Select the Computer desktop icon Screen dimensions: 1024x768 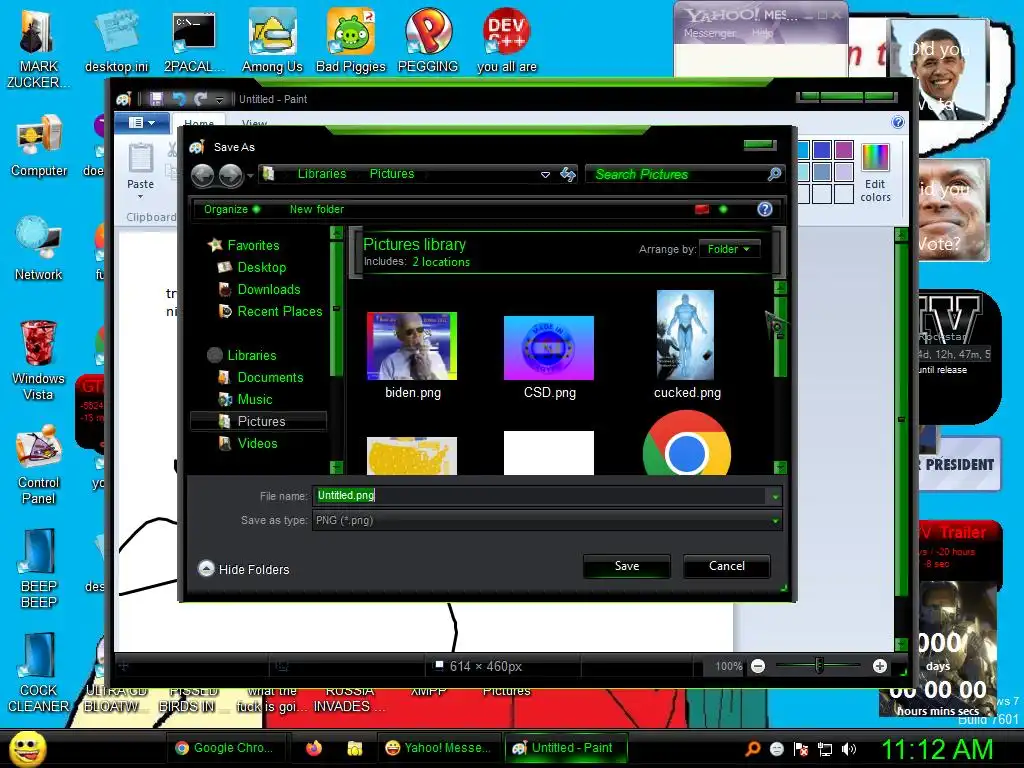click(x=39, y=145)
